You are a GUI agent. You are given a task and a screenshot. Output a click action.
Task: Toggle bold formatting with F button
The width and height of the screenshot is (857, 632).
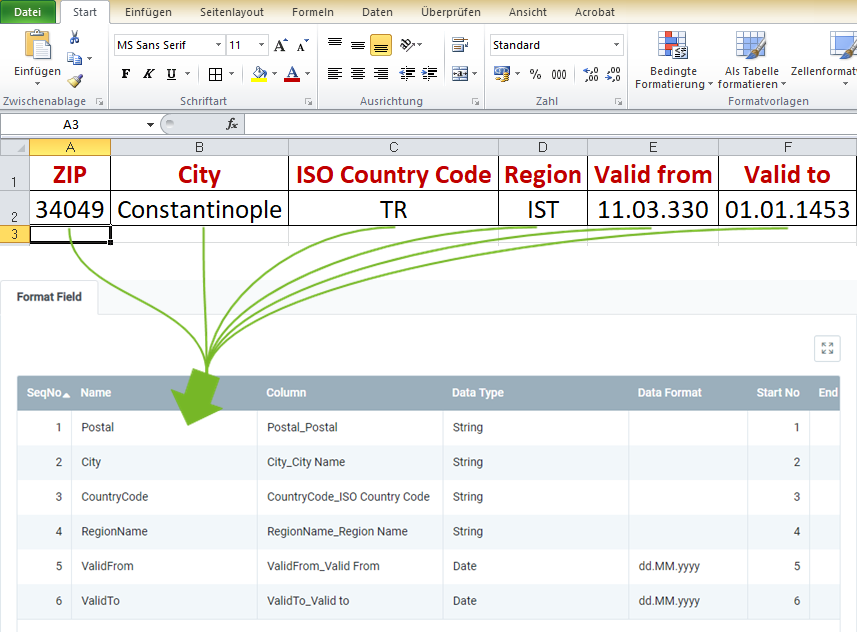click(x=126, y=74)
